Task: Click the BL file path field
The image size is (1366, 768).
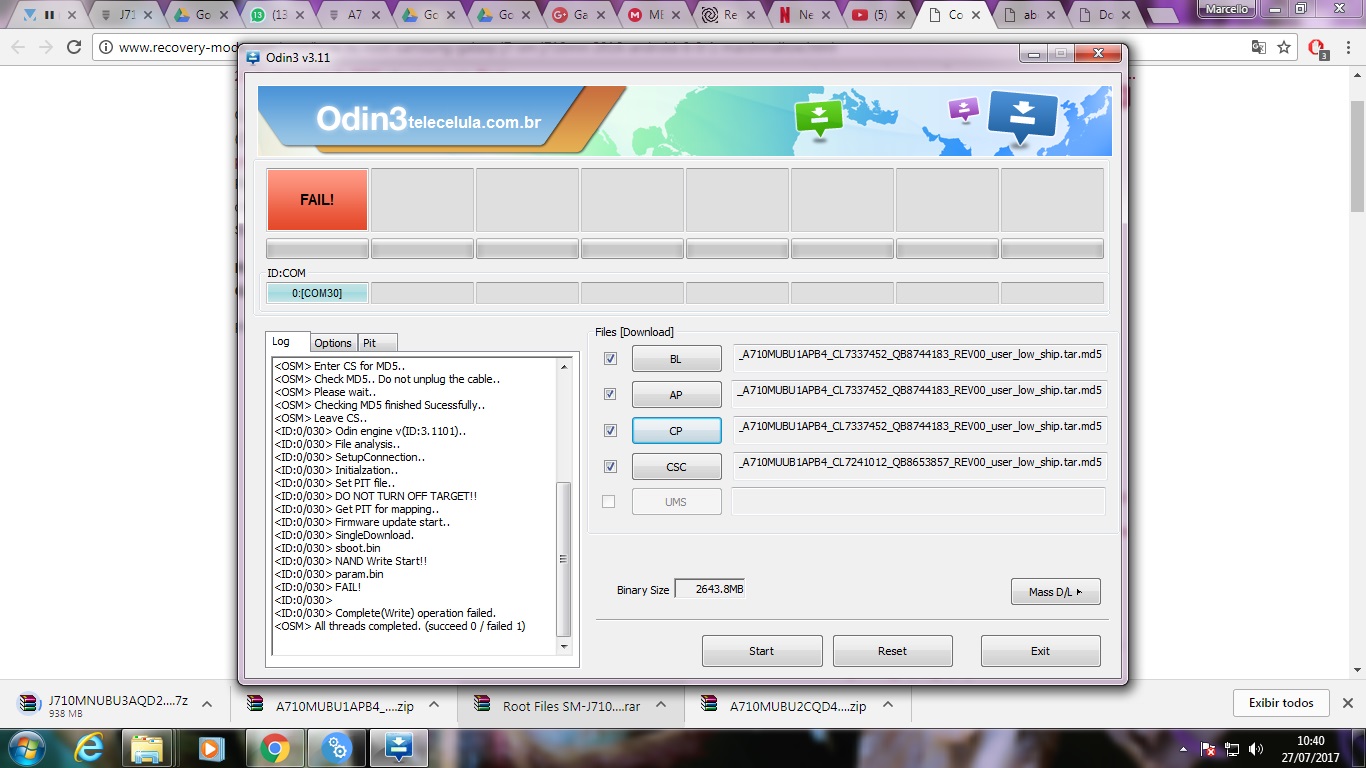Action: click(919, 358)
